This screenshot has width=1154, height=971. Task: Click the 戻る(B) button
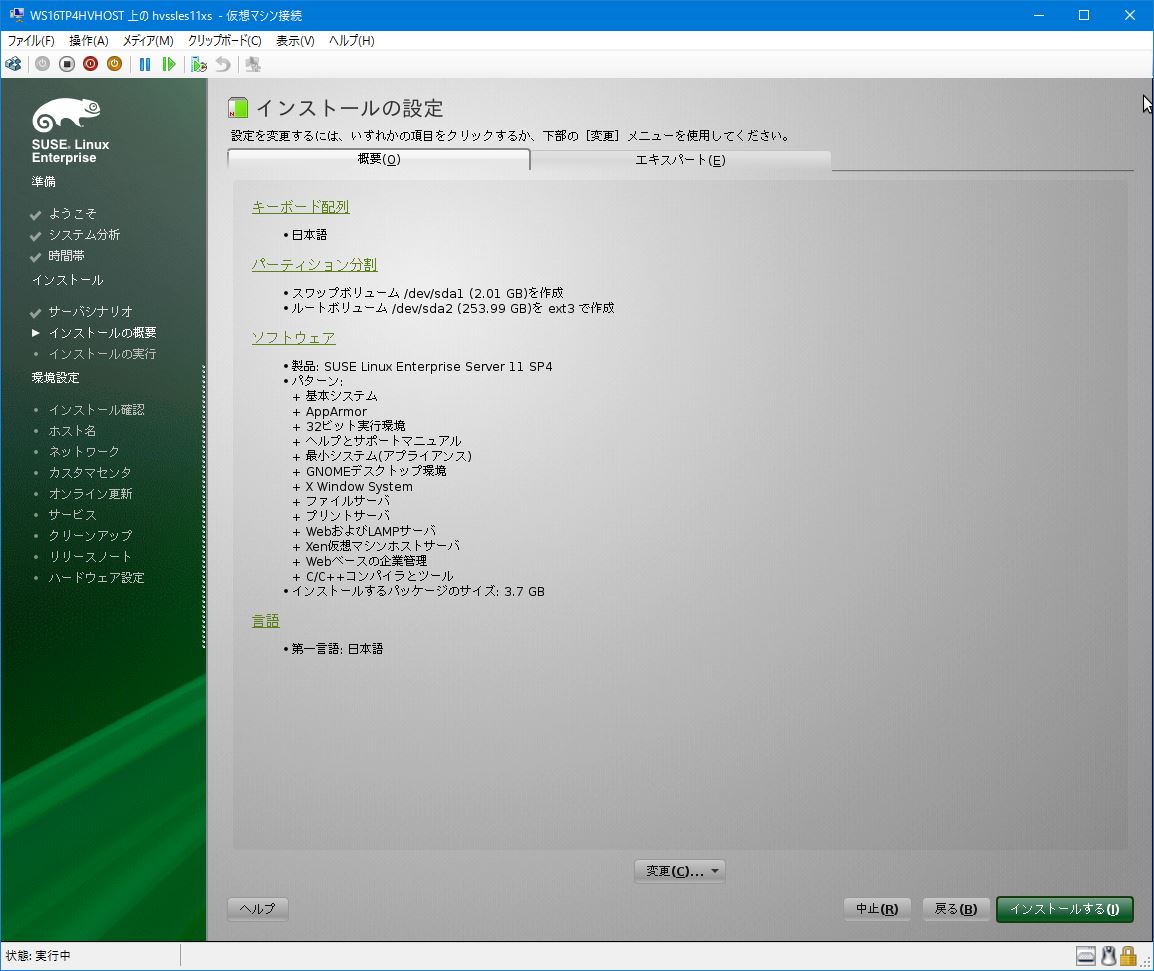(x=956, y=908)
